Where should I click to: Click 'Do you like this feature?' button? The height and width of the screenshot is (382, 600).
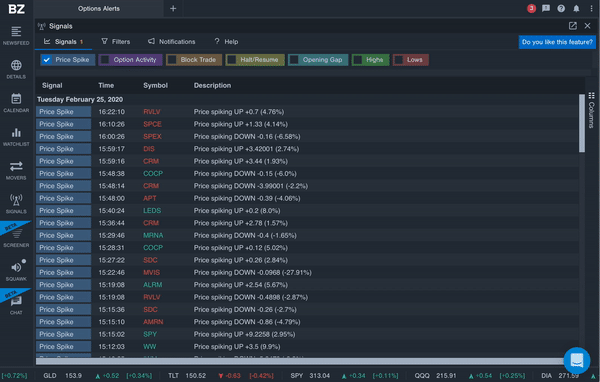pos(557,42)
